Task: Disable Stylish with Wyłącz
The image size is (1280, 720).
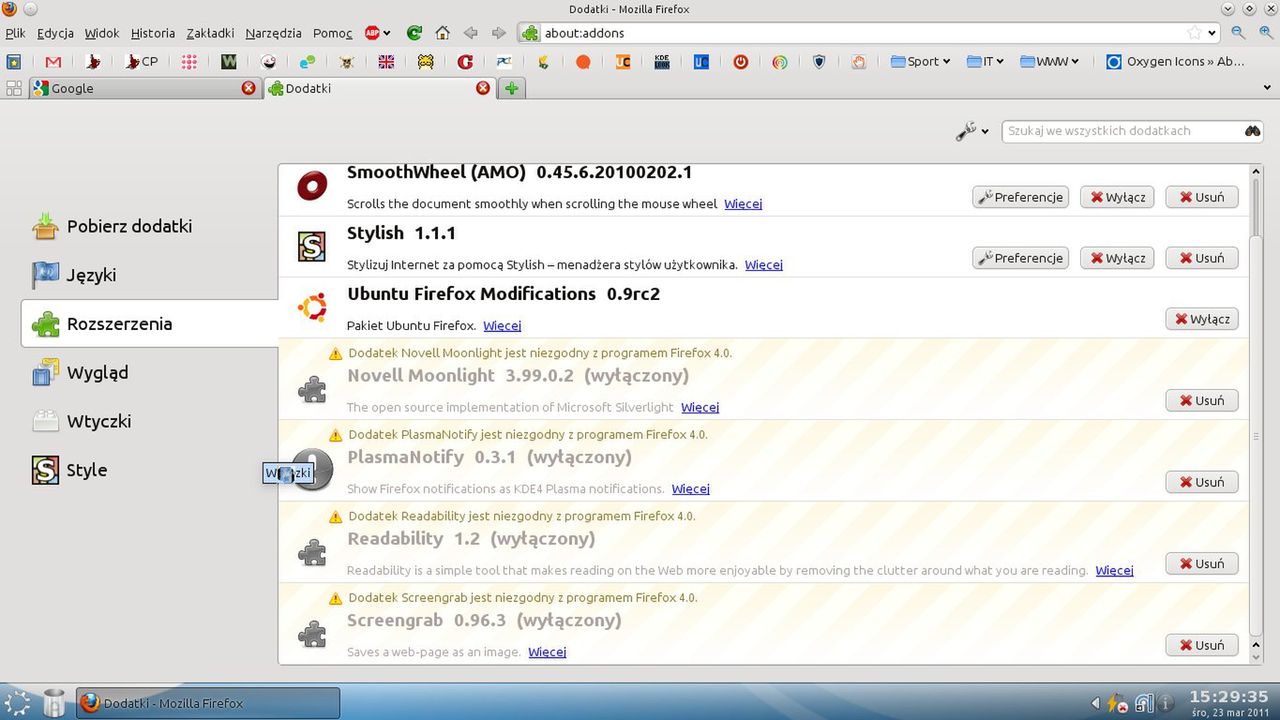Action: pos(1117,258)
